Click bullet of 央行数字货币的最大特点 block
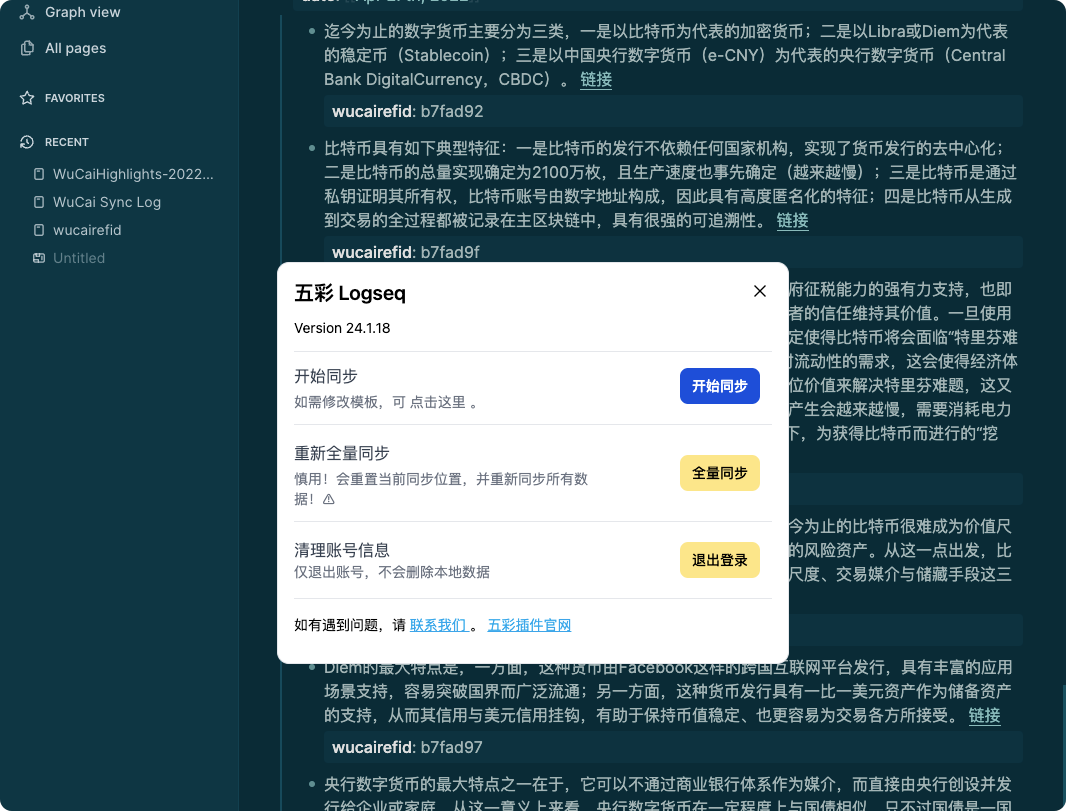 point(311,784)
